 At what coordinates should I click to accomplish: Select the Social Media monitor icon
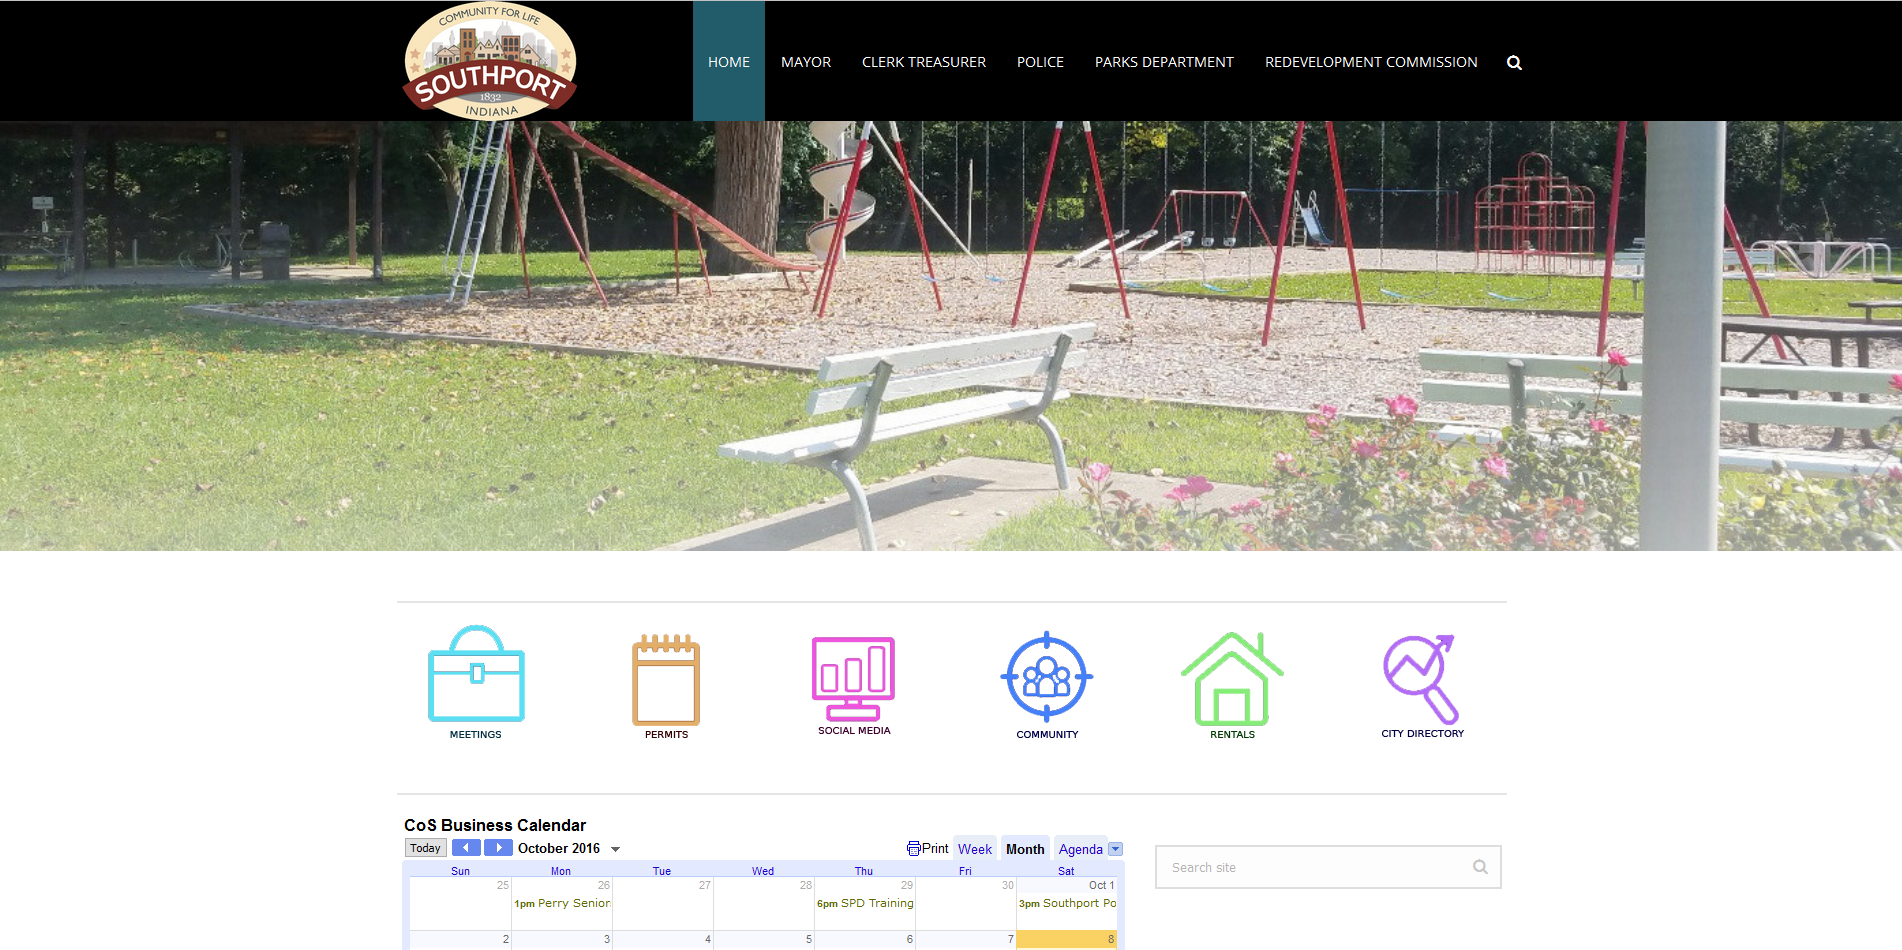853,678
